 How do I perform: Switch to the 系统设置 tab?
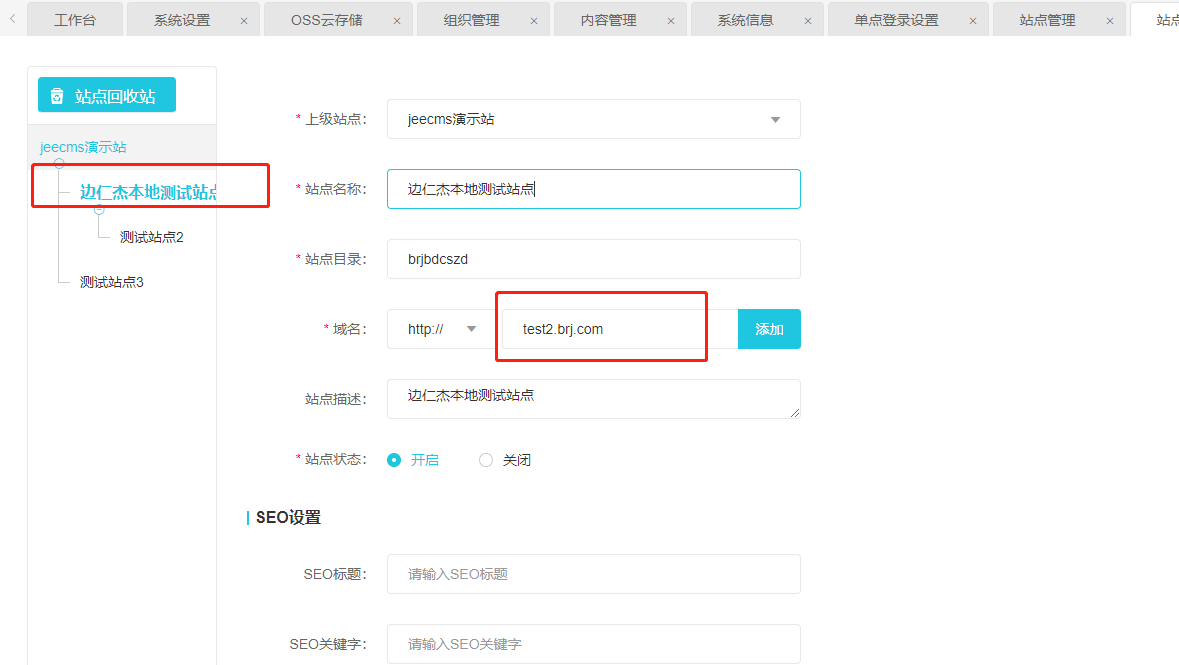[182, 20]
